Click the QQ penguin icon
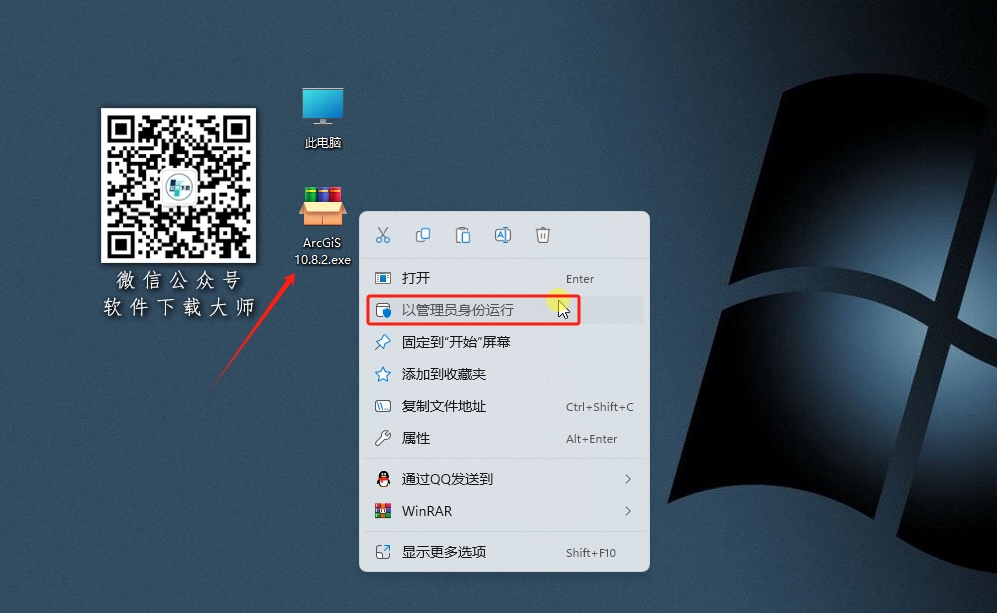Image resolution: width=997 pixels, height=613 pixels. point(384,479)
